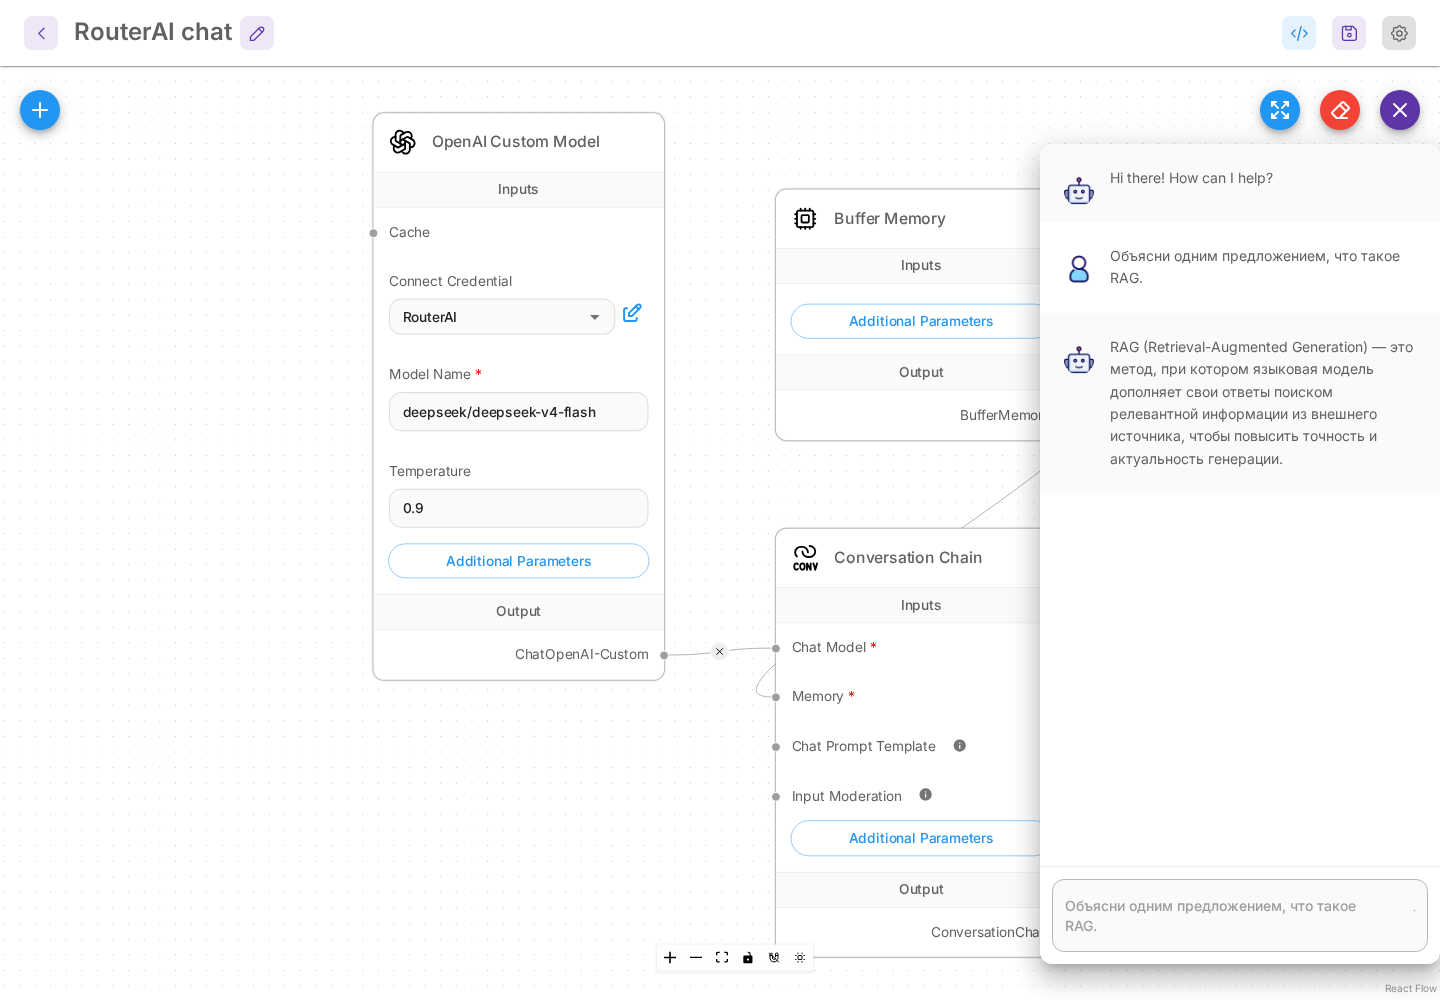Delete the edge between ChatOpenAI-Custom and Chat Model
The image size is (1440, 1000).
click(719, 652)
